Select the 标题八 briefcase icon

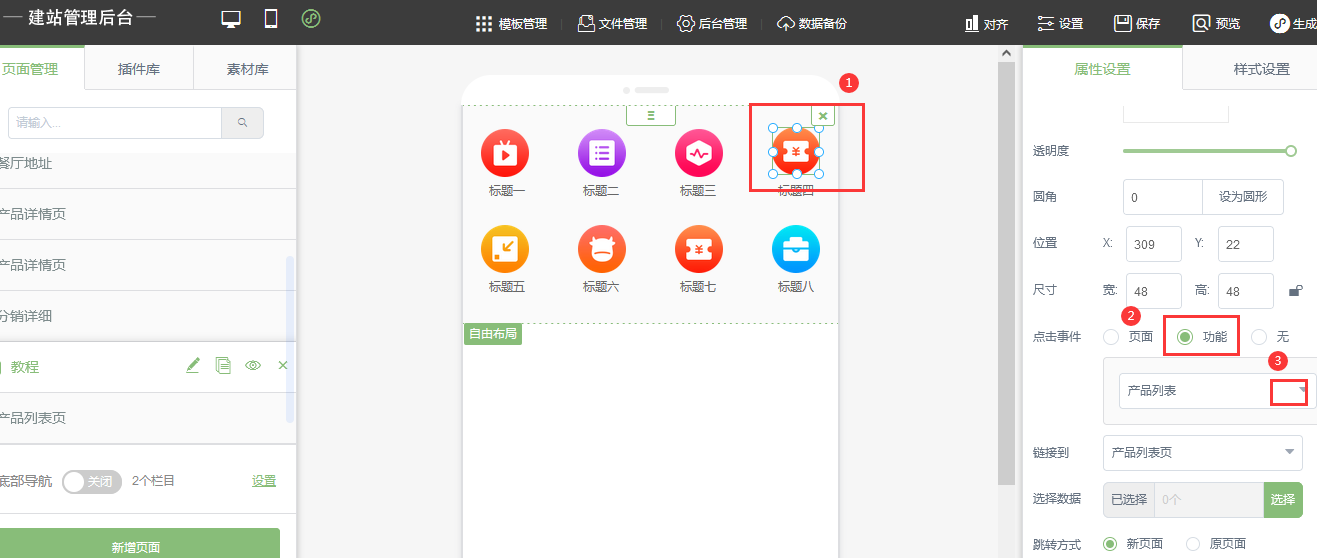tap(795, 249)
